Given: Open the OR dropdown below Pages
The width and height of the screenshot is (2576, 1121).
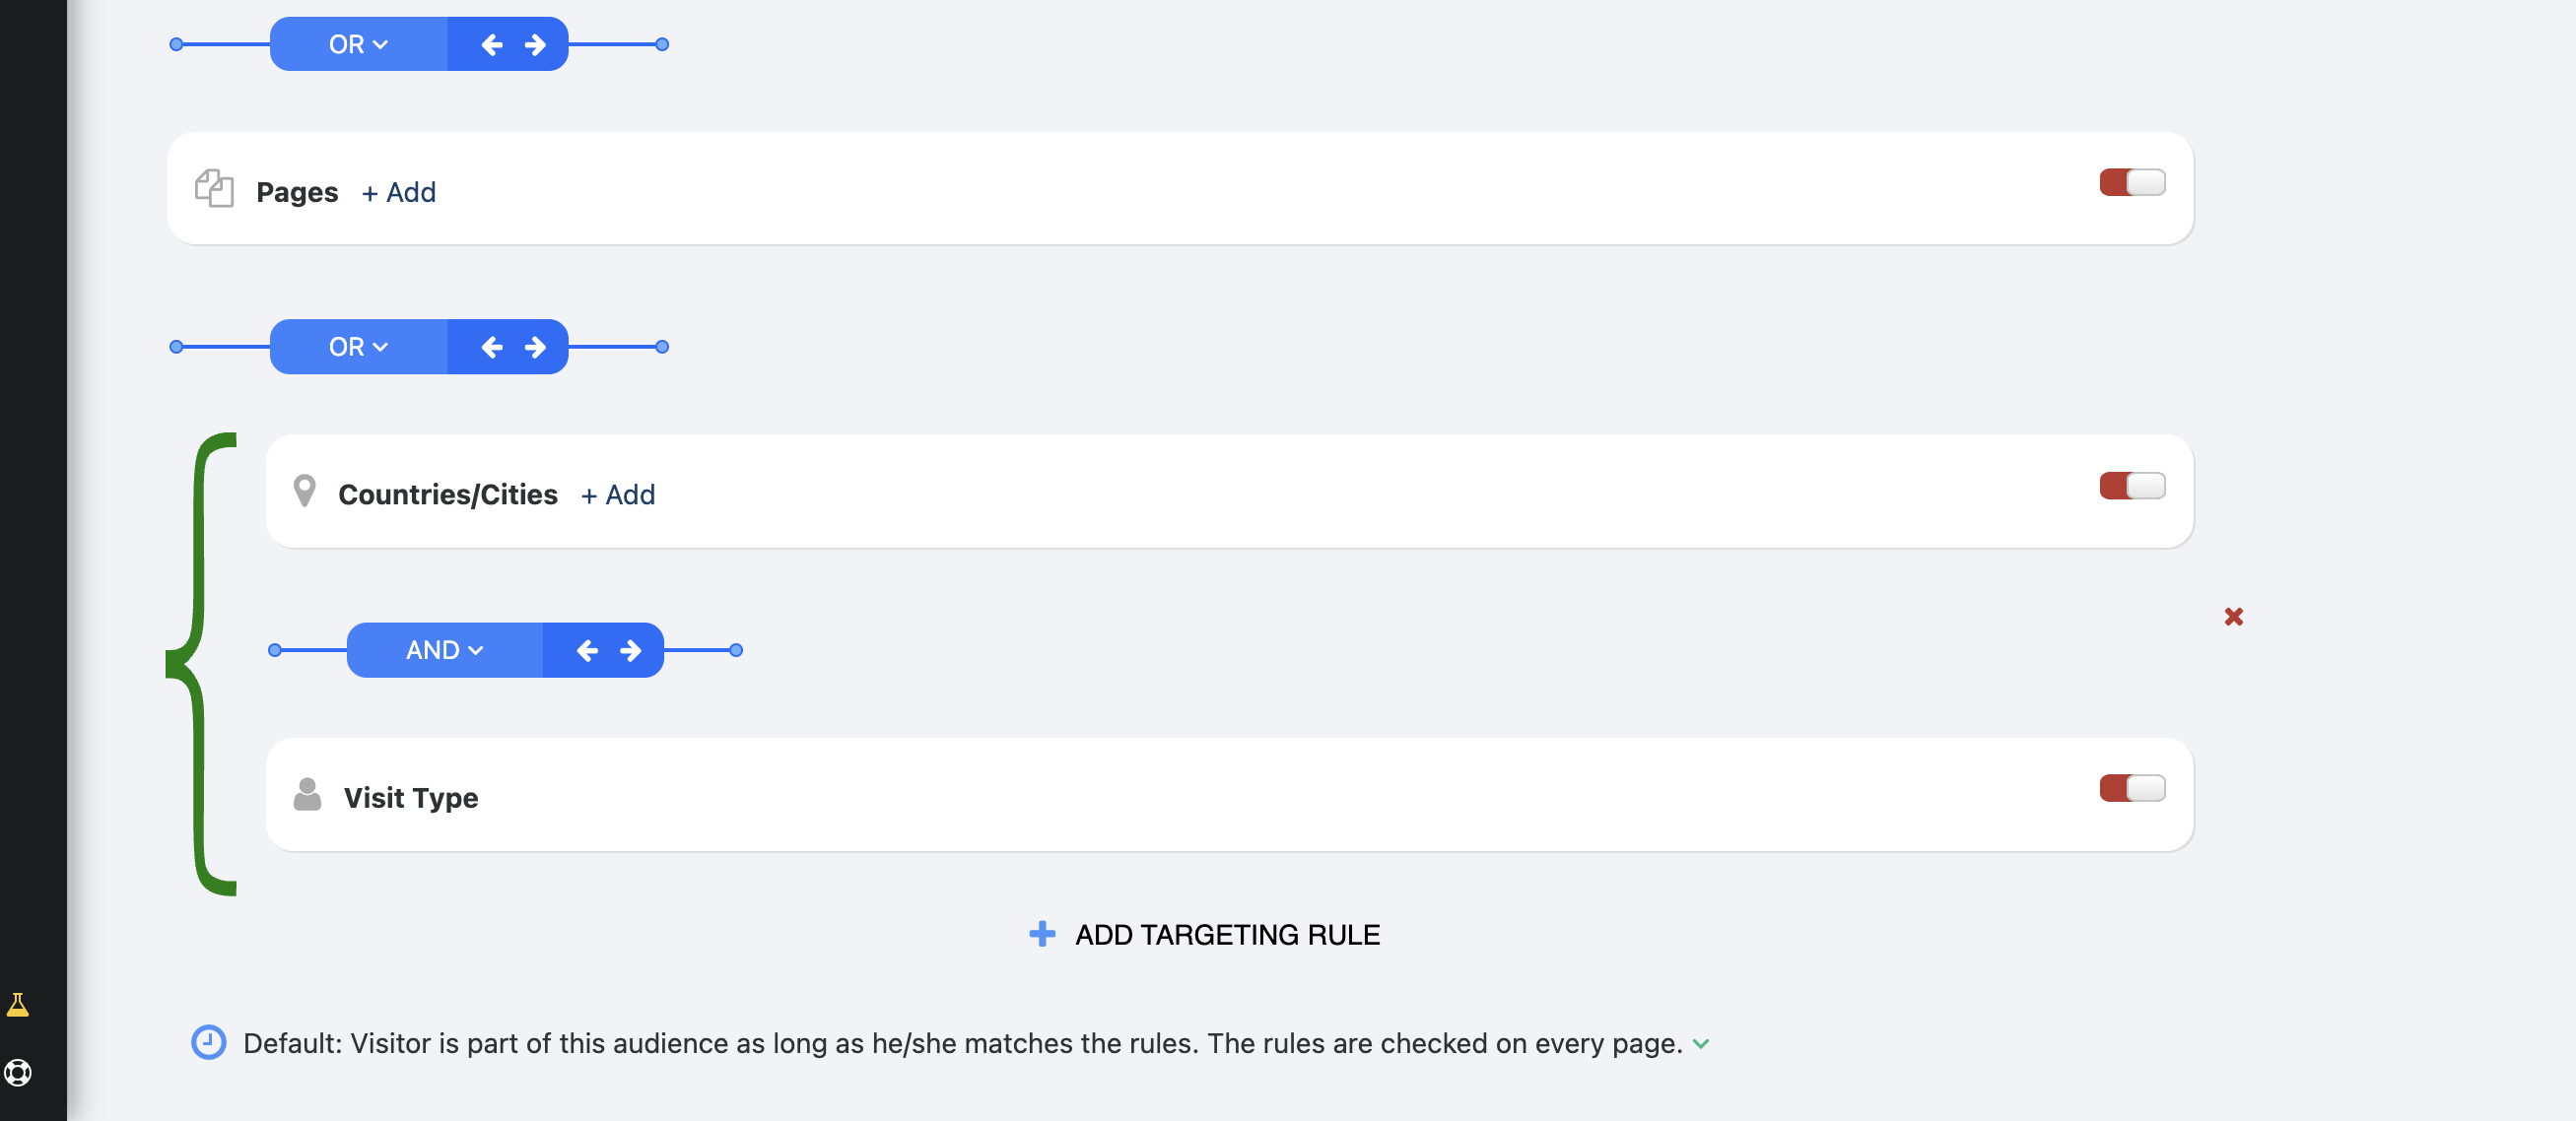Looking at the screenshot, I should pos(358,347).
